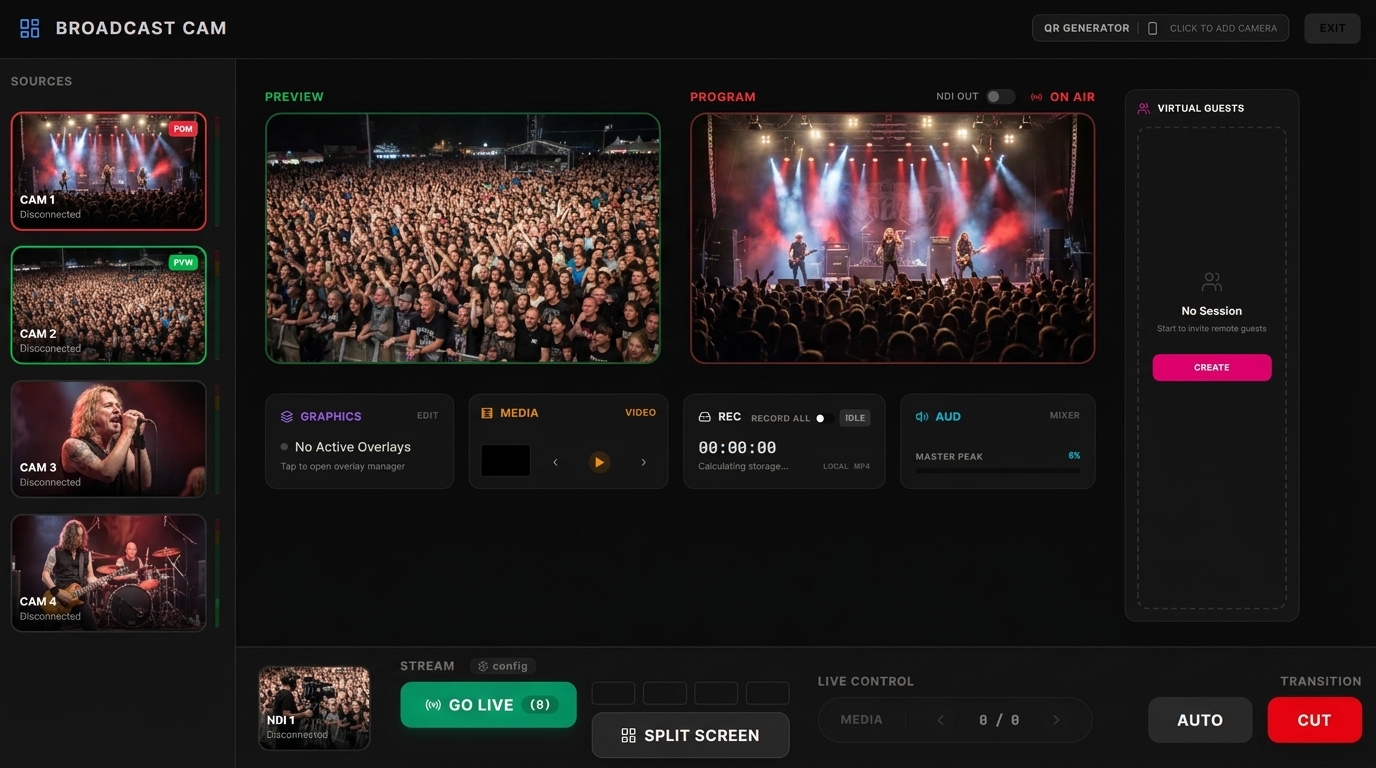Toggle the RECORD ALL switch
This screenshot has width=1376, height=768.
coord(825,418)
